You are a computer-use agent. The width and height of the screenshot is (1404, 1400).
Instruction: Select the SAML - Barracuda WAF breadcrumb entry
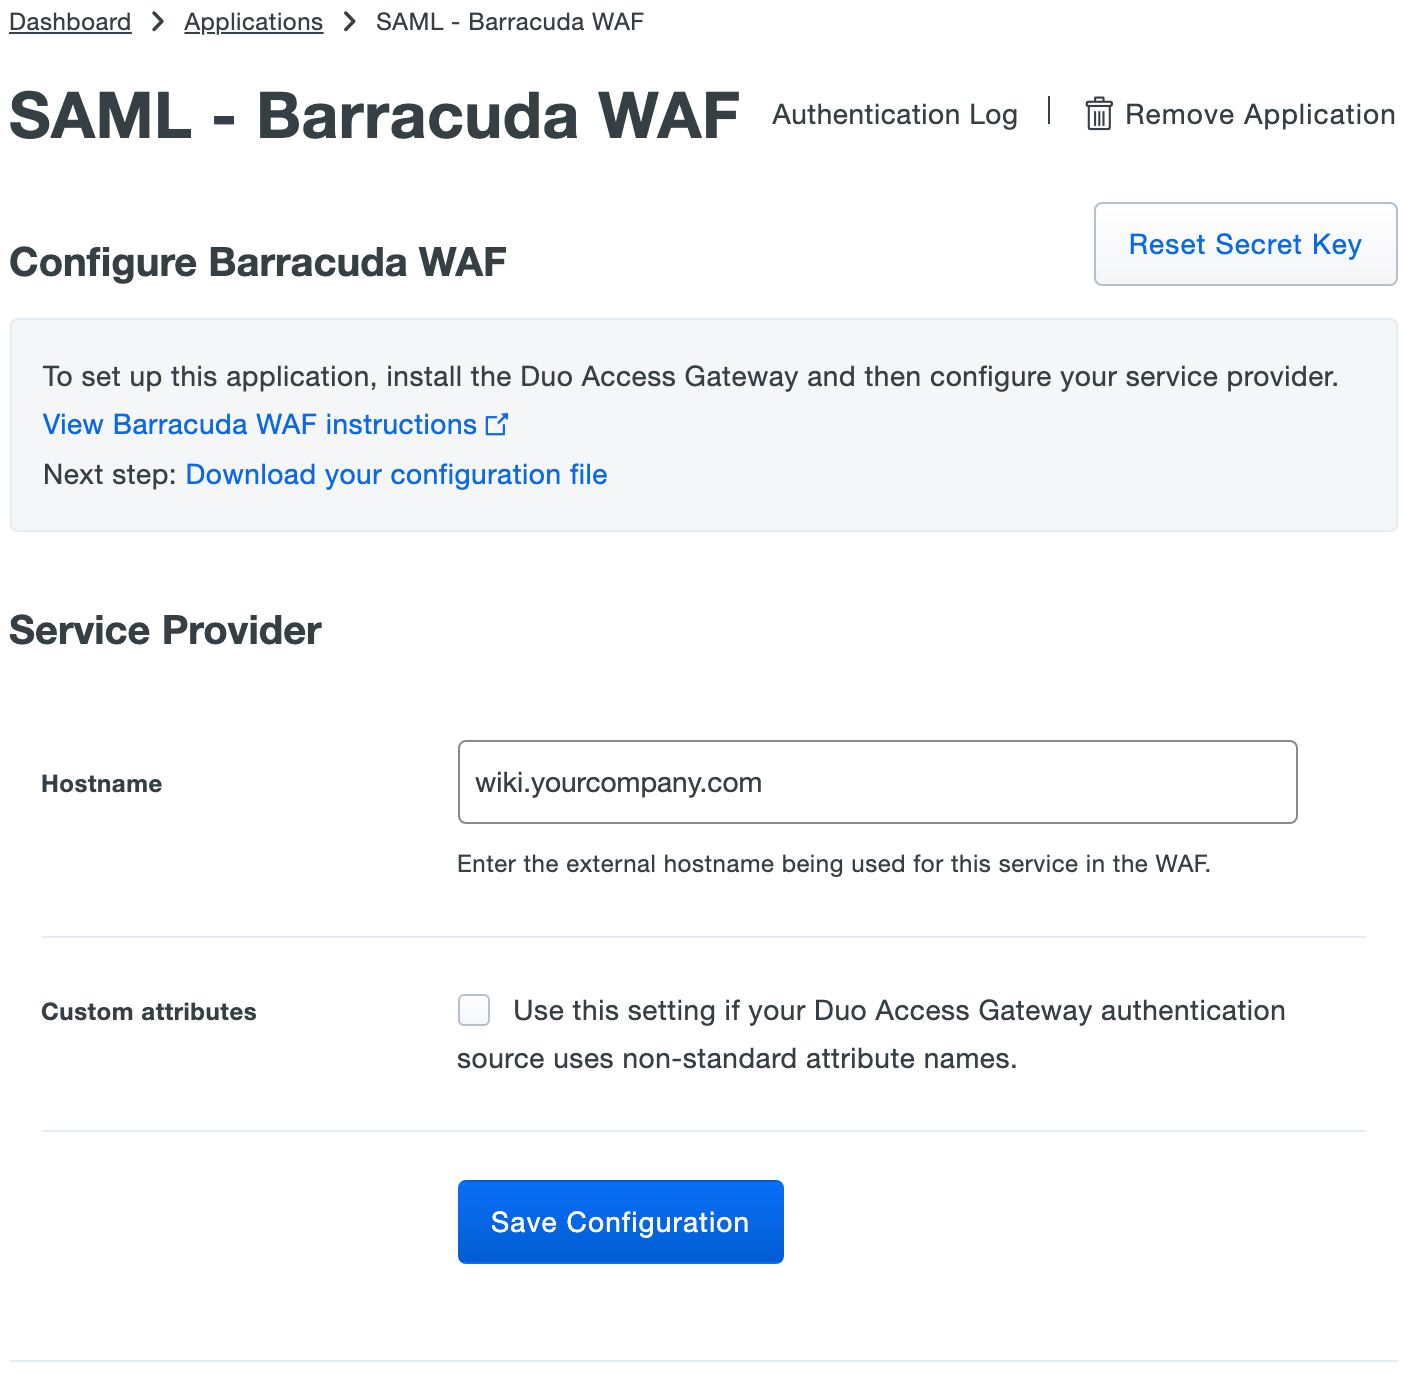tap(508, 21)
